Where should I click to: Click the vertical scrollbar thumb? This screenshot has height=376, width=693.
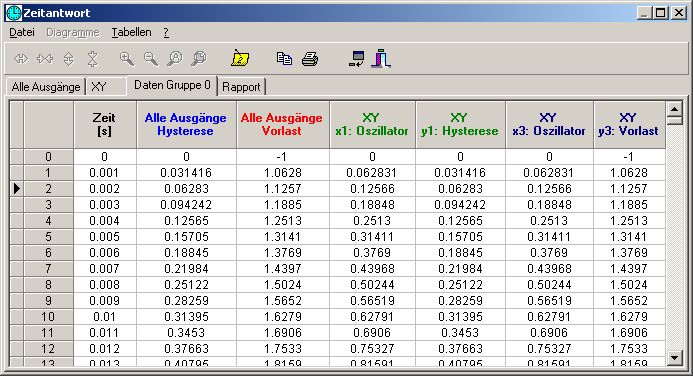(674, 120)
